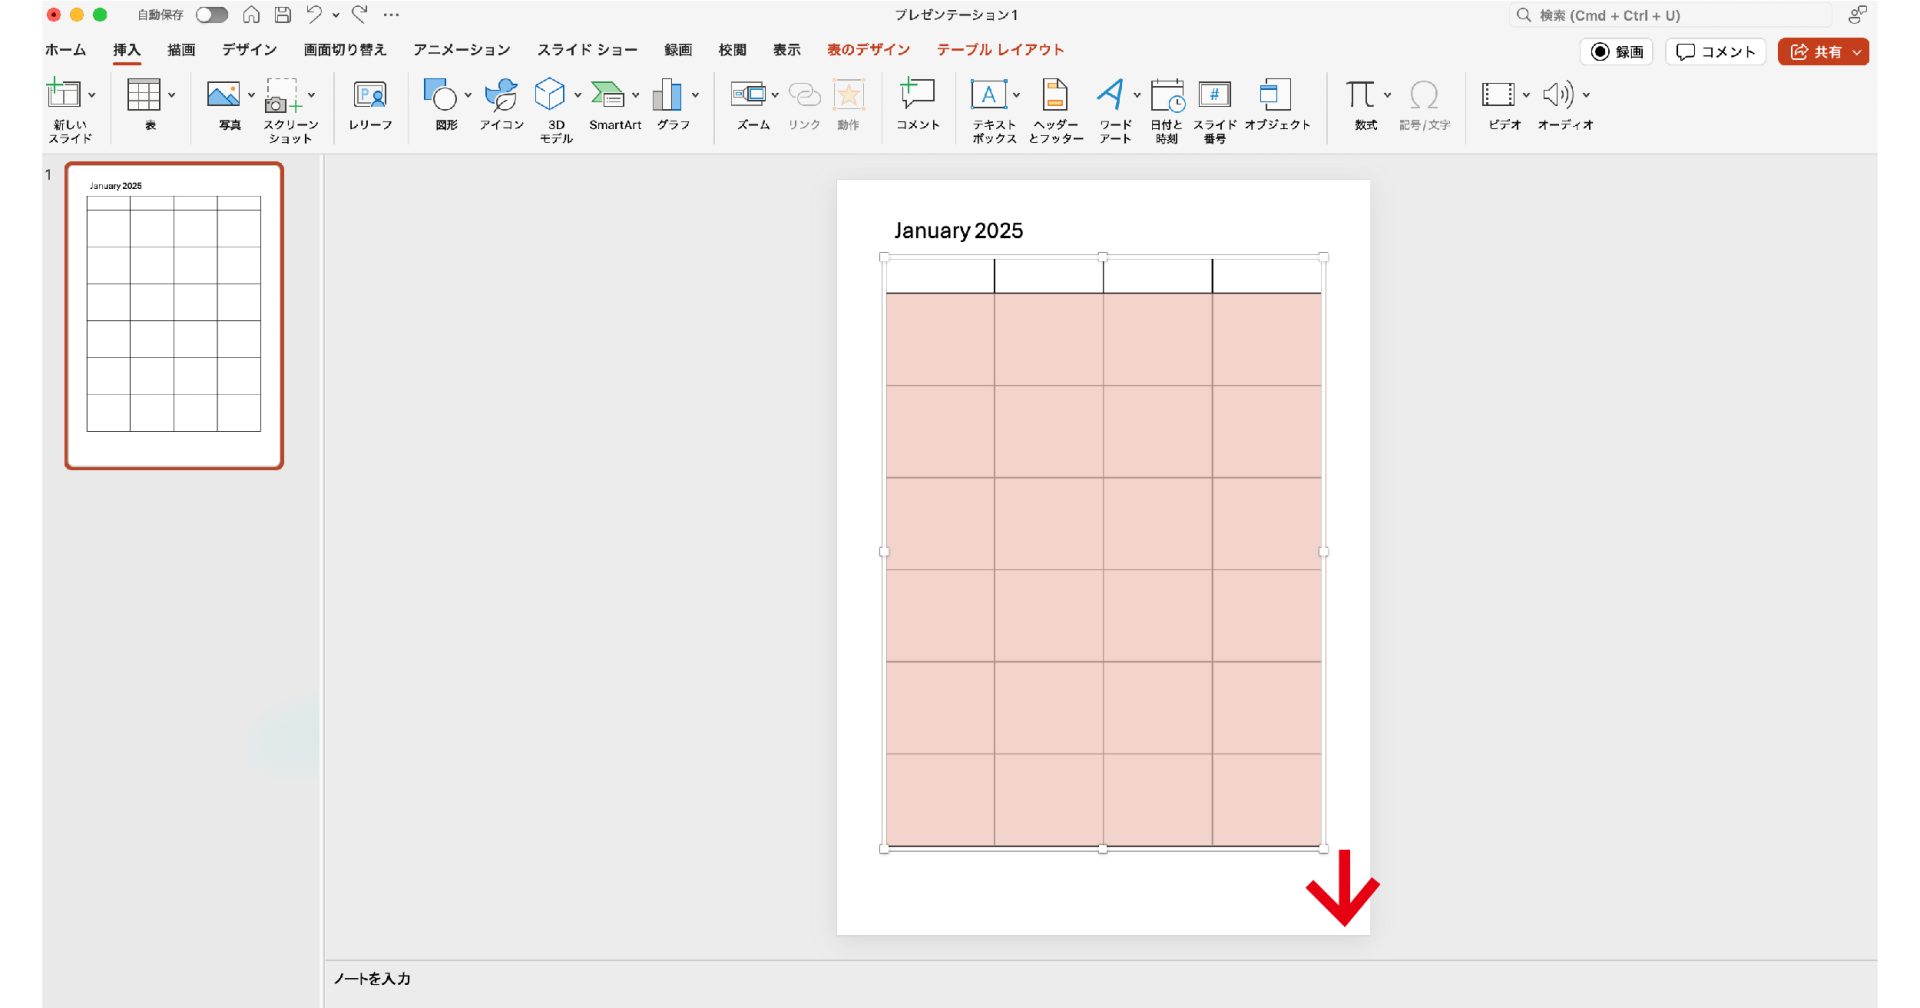Expand the Shapes (図形) dropdown arrow
The width and height of the screenshot is (1920, 1008).
[468, 96]
